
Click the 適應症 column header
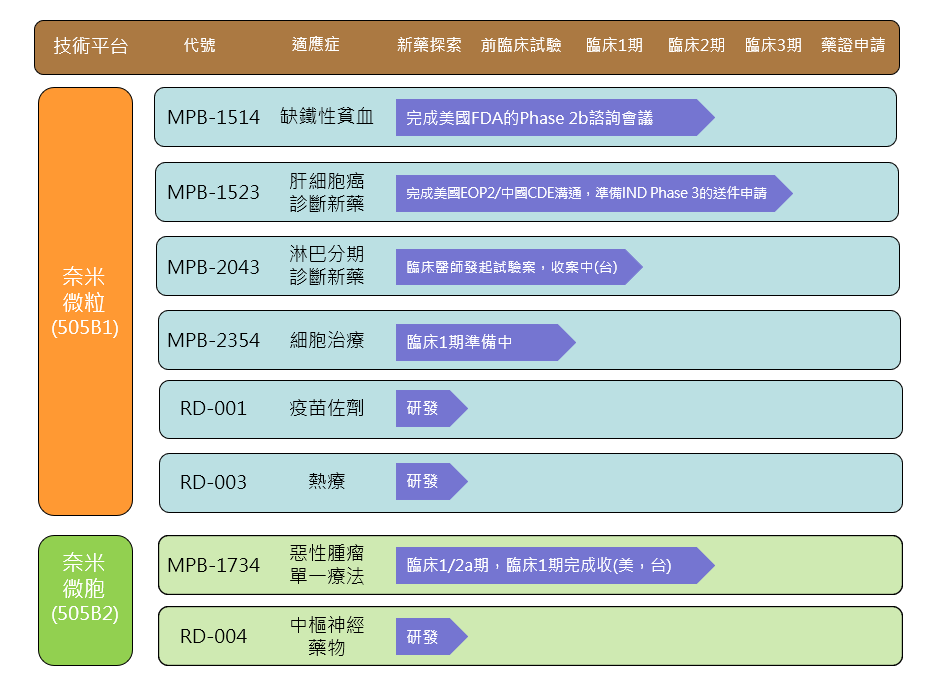pyautogui.click(x=315, y=45)
